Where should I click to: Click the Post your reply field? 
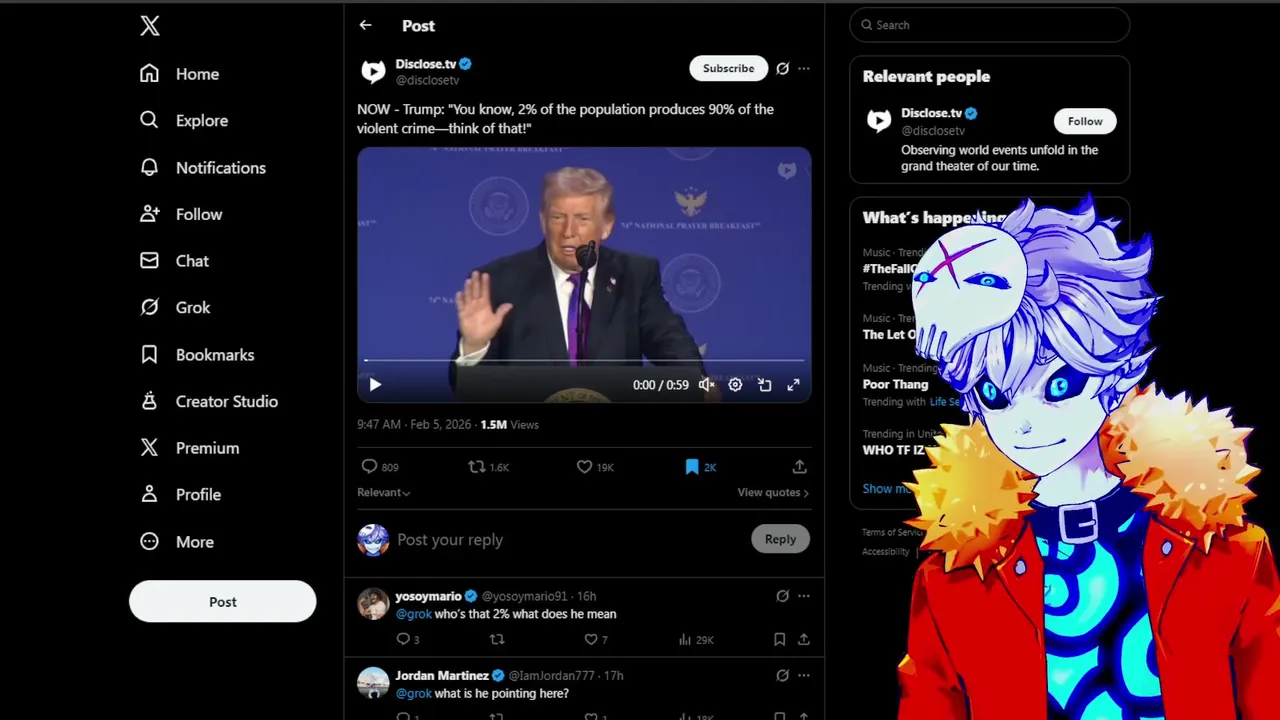570,540
